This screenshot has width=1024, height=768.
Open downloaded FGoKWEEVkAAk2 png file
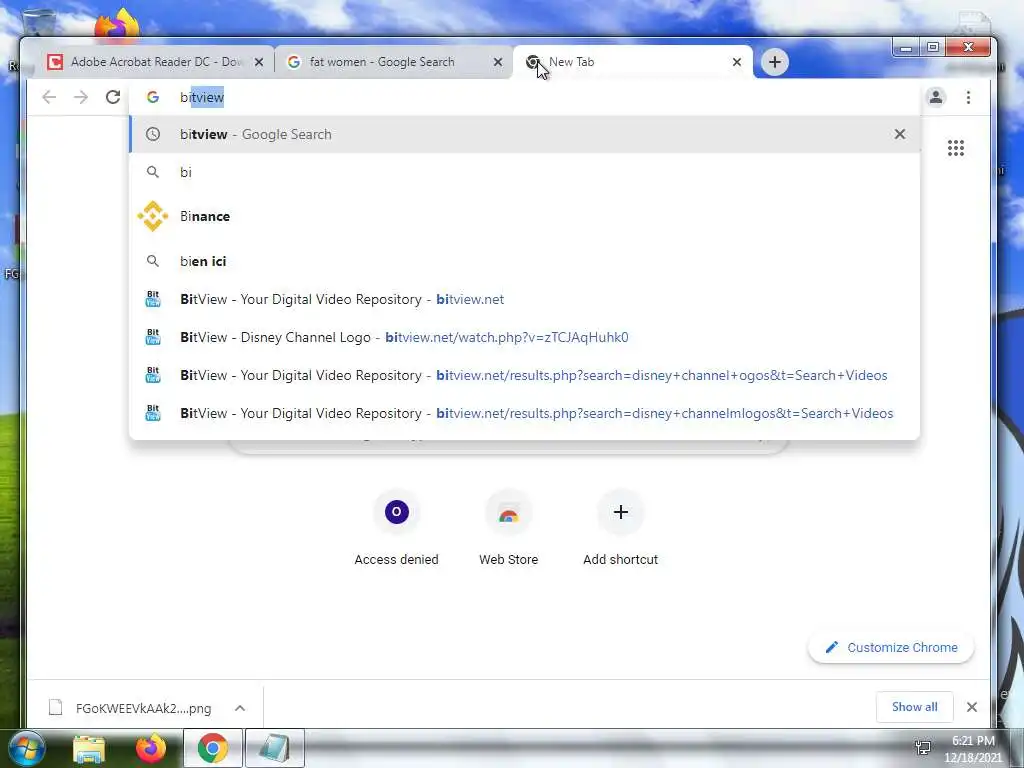tap(131, 708)
